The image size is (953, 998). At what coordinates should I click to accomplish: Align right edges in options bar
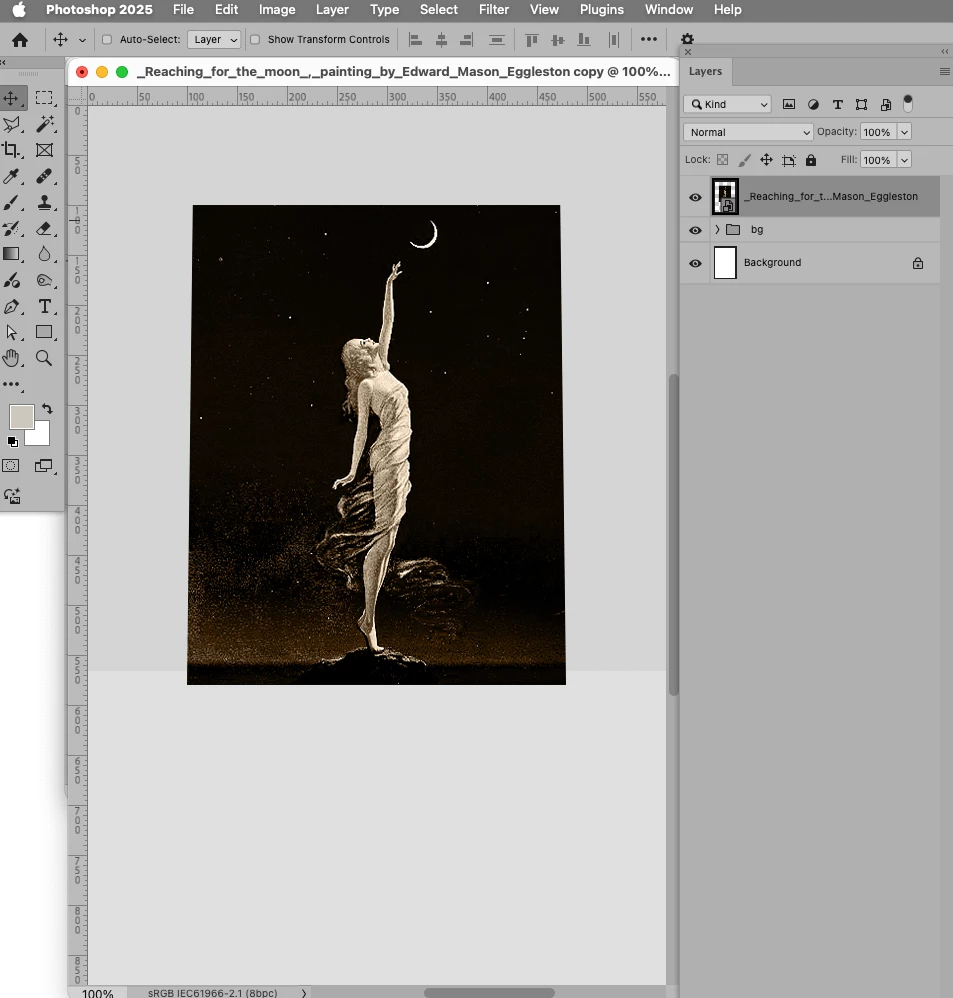point(466,40)
